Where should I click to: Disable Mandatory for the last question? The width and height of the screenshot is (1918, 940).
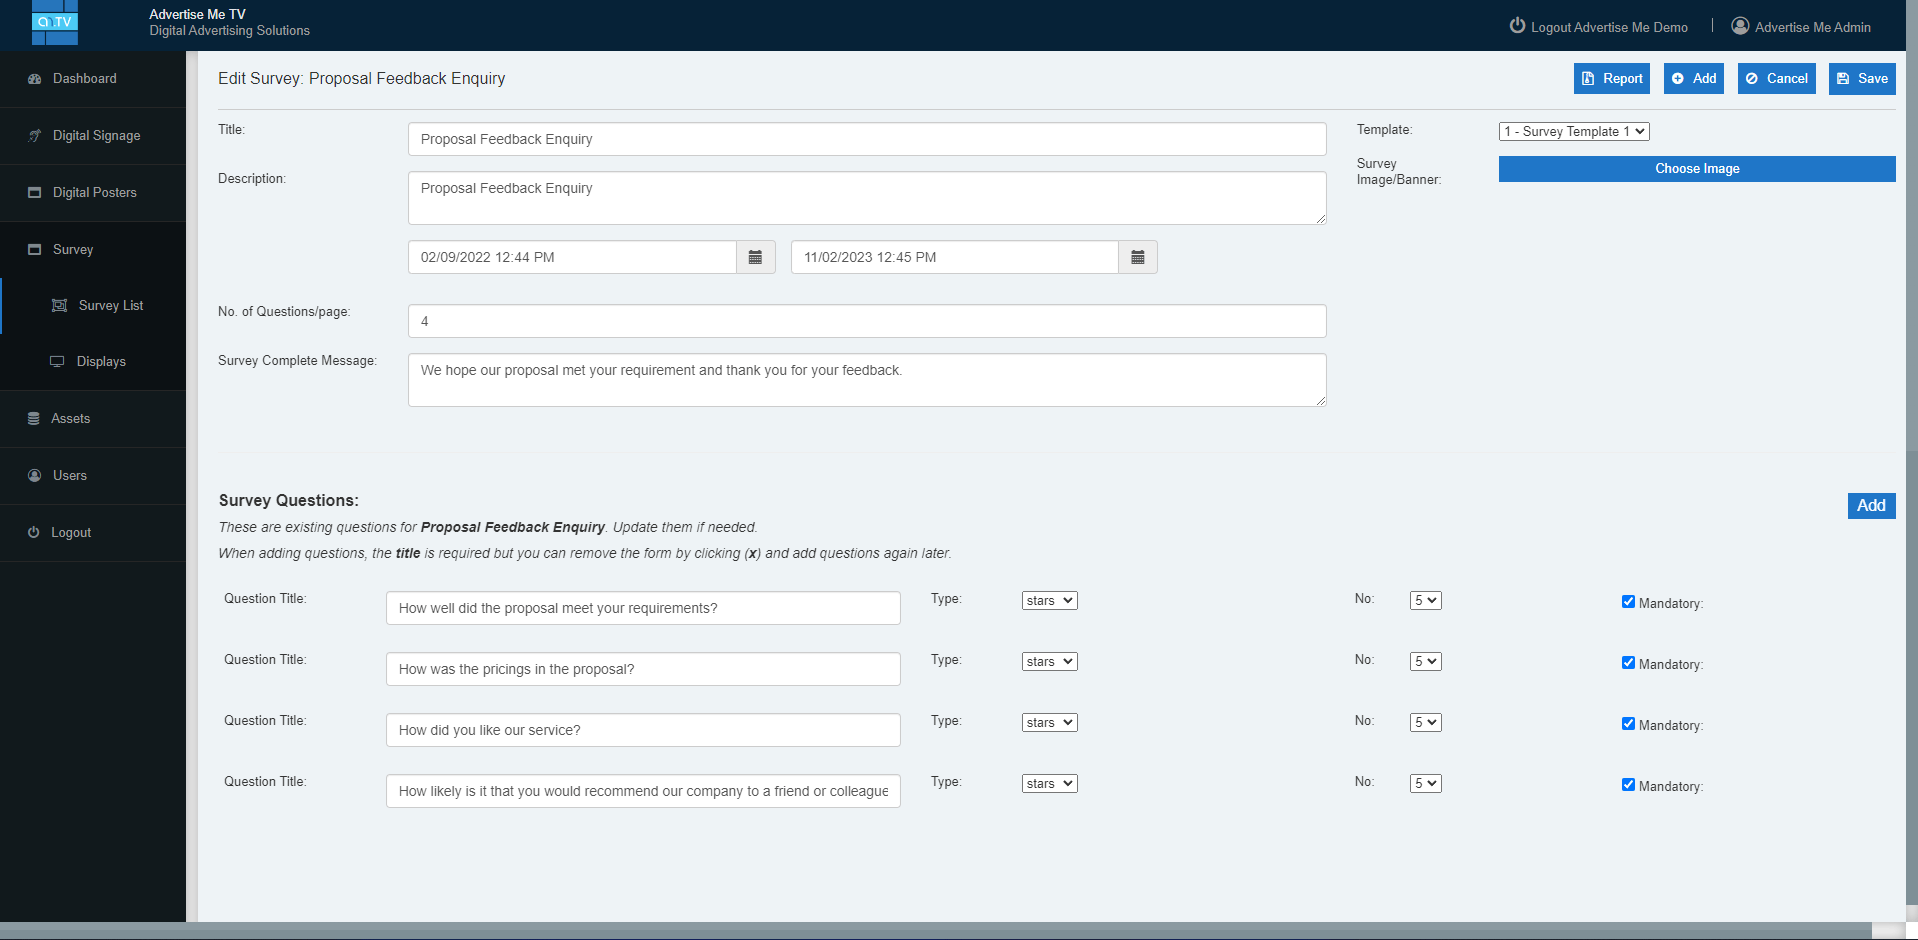pyautogui.click(x=1628, y=784)
